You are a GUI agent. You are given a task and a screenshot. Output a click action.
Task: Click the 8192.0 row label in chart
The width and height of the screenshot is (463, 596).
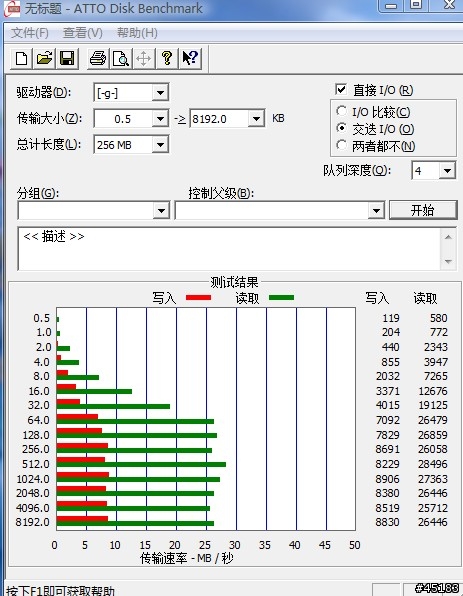(33, 522)
